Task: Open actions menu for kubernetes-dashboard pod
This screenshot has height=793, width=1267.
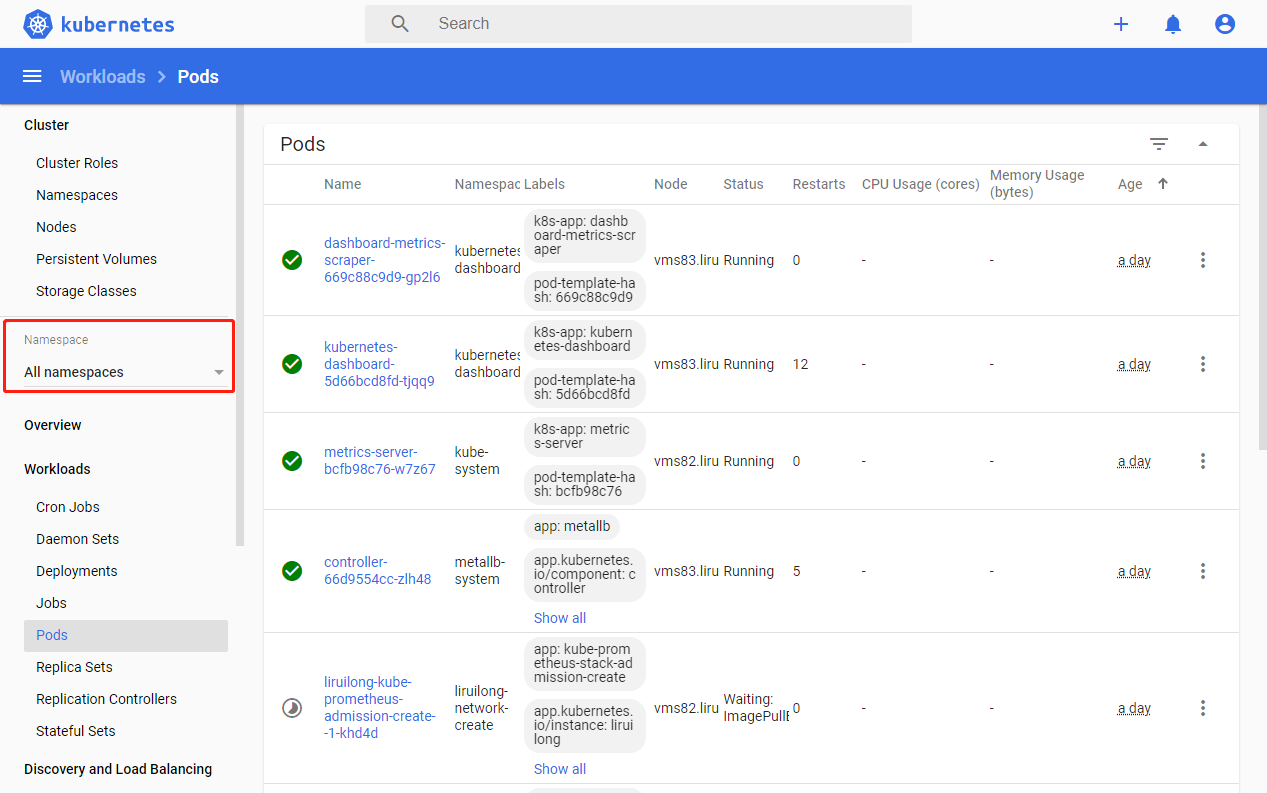Action: click(1203, 364)
